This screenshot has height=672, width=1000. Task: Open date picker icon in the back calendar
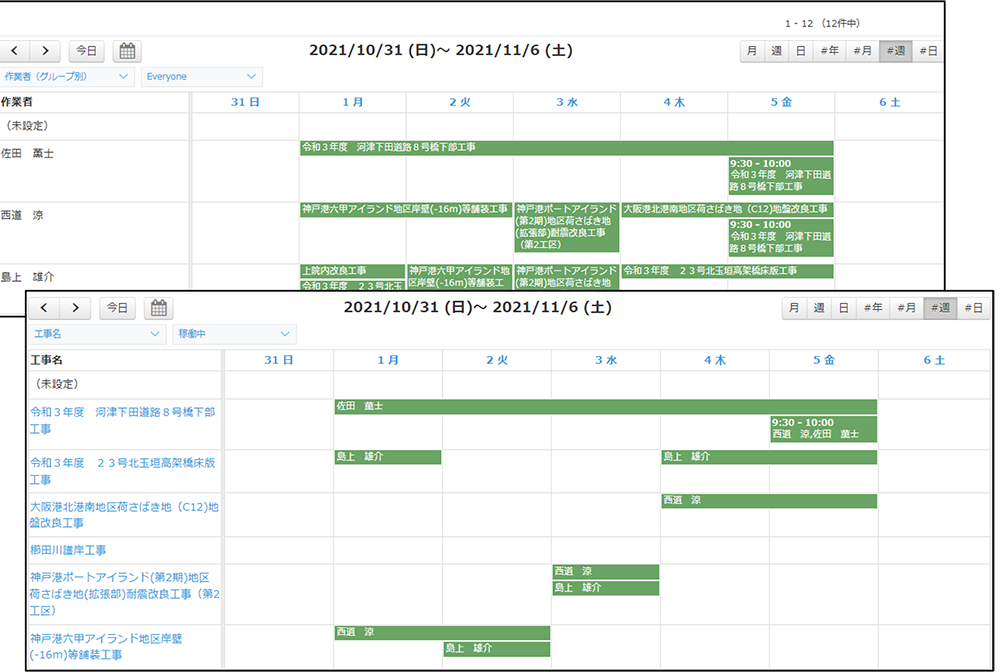127,51
